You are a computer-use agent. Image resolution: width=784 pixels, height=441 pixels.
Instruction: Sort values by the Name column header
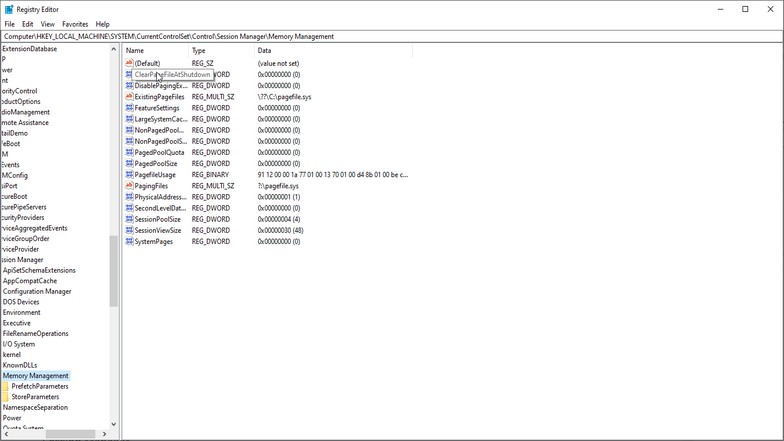[x=135, y=50]
